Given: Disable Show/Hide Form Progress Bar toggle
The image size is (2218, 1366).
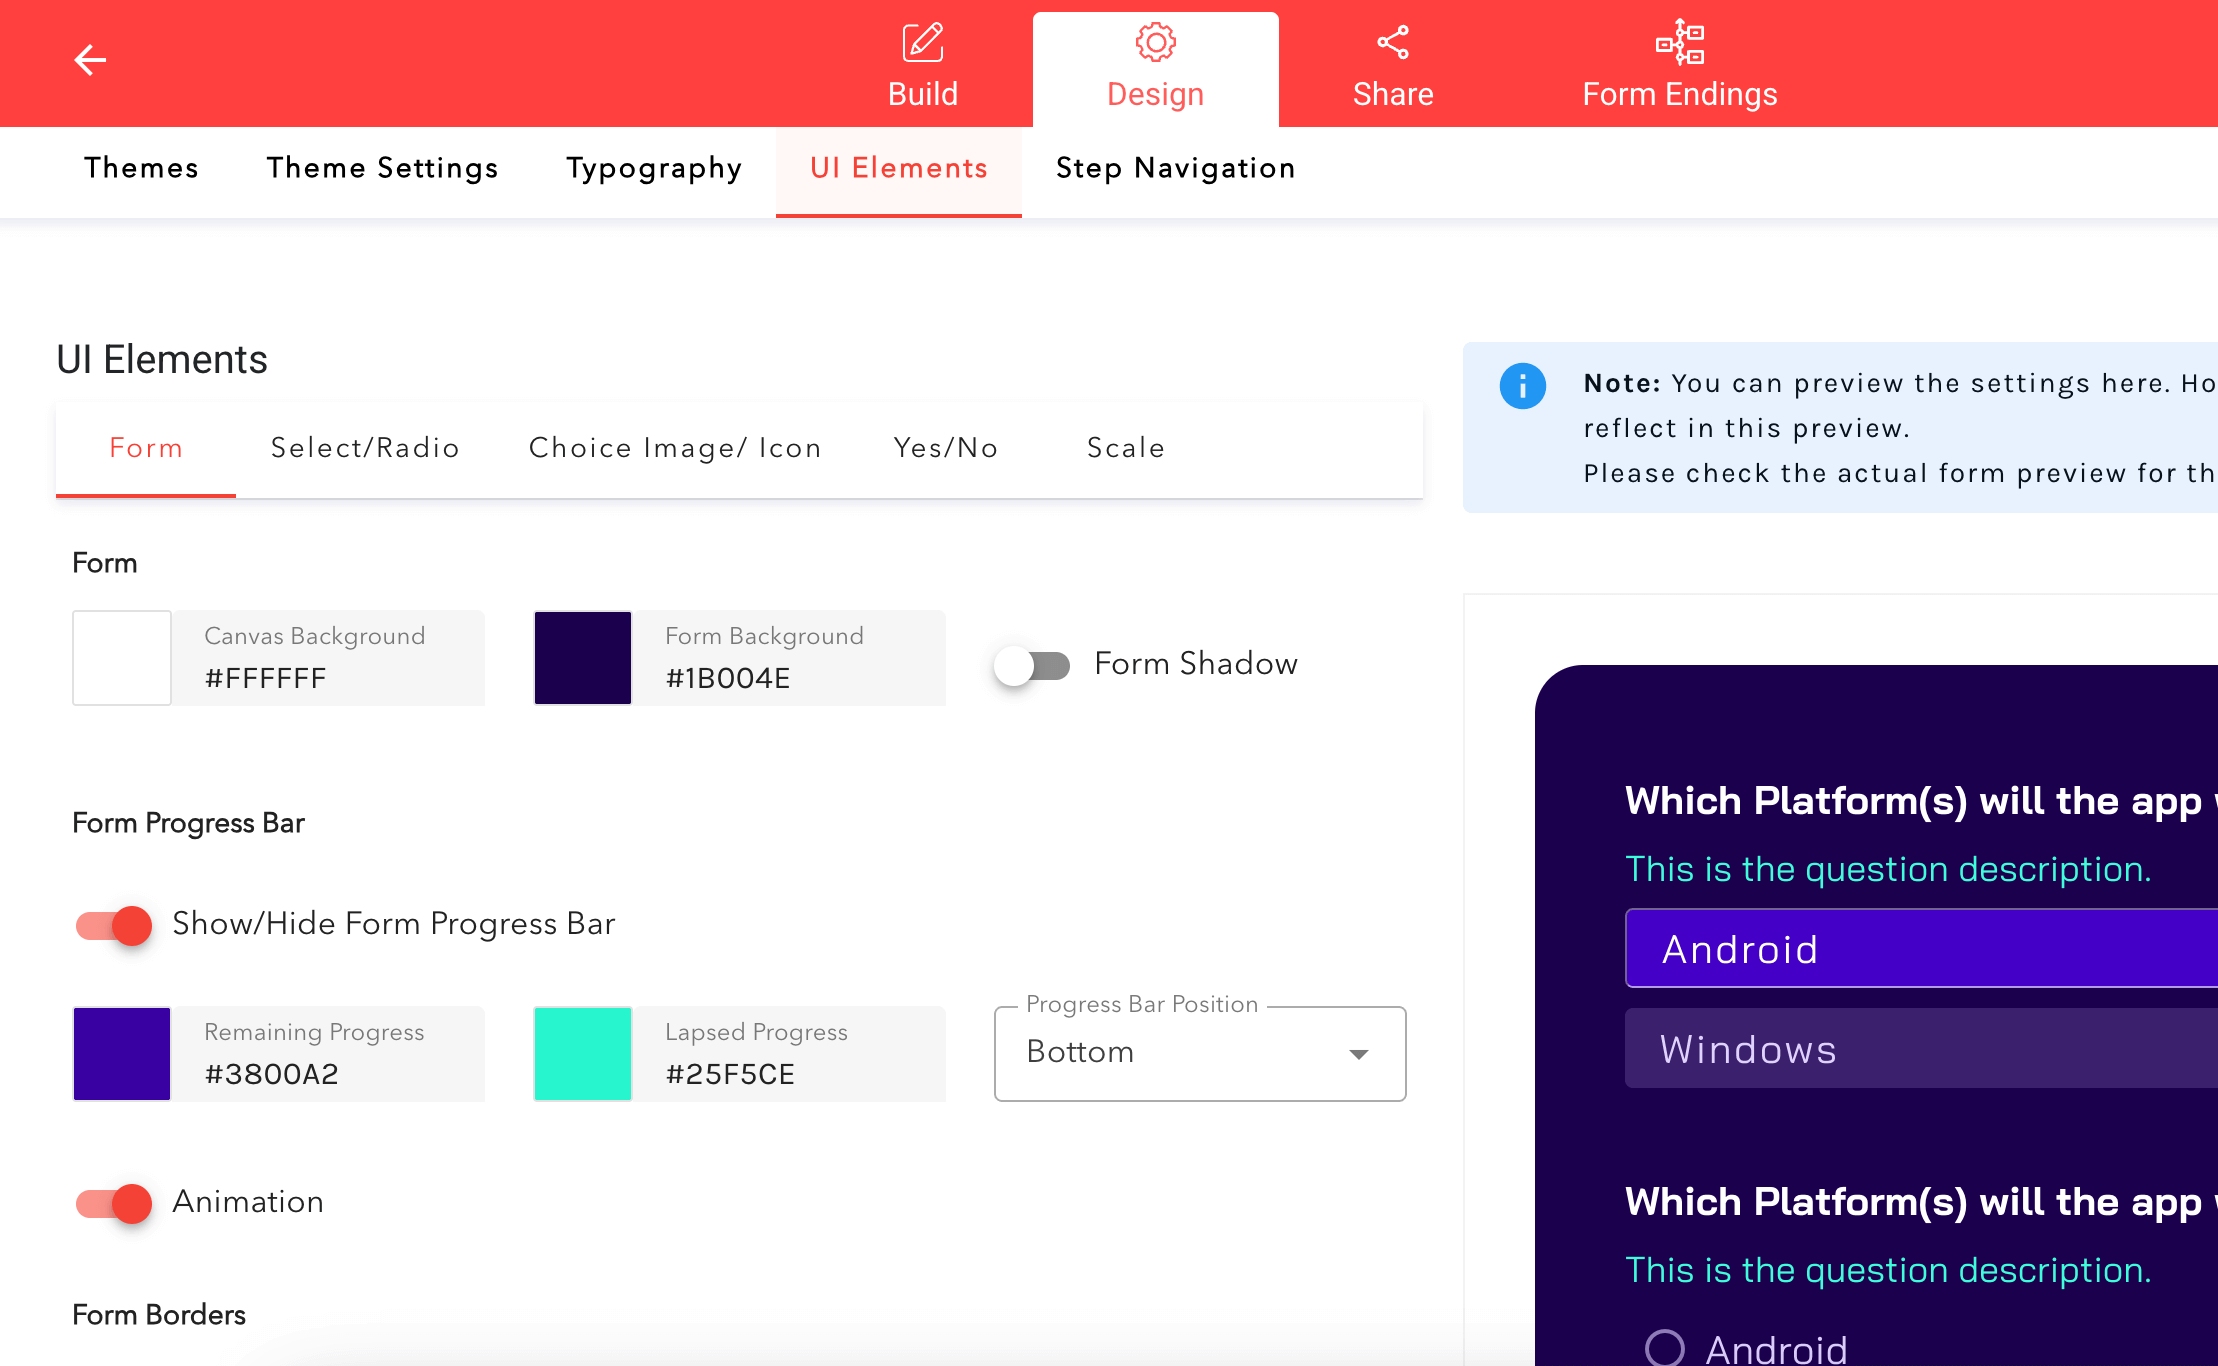Looking at the screenshot, I should click(114, 925).
